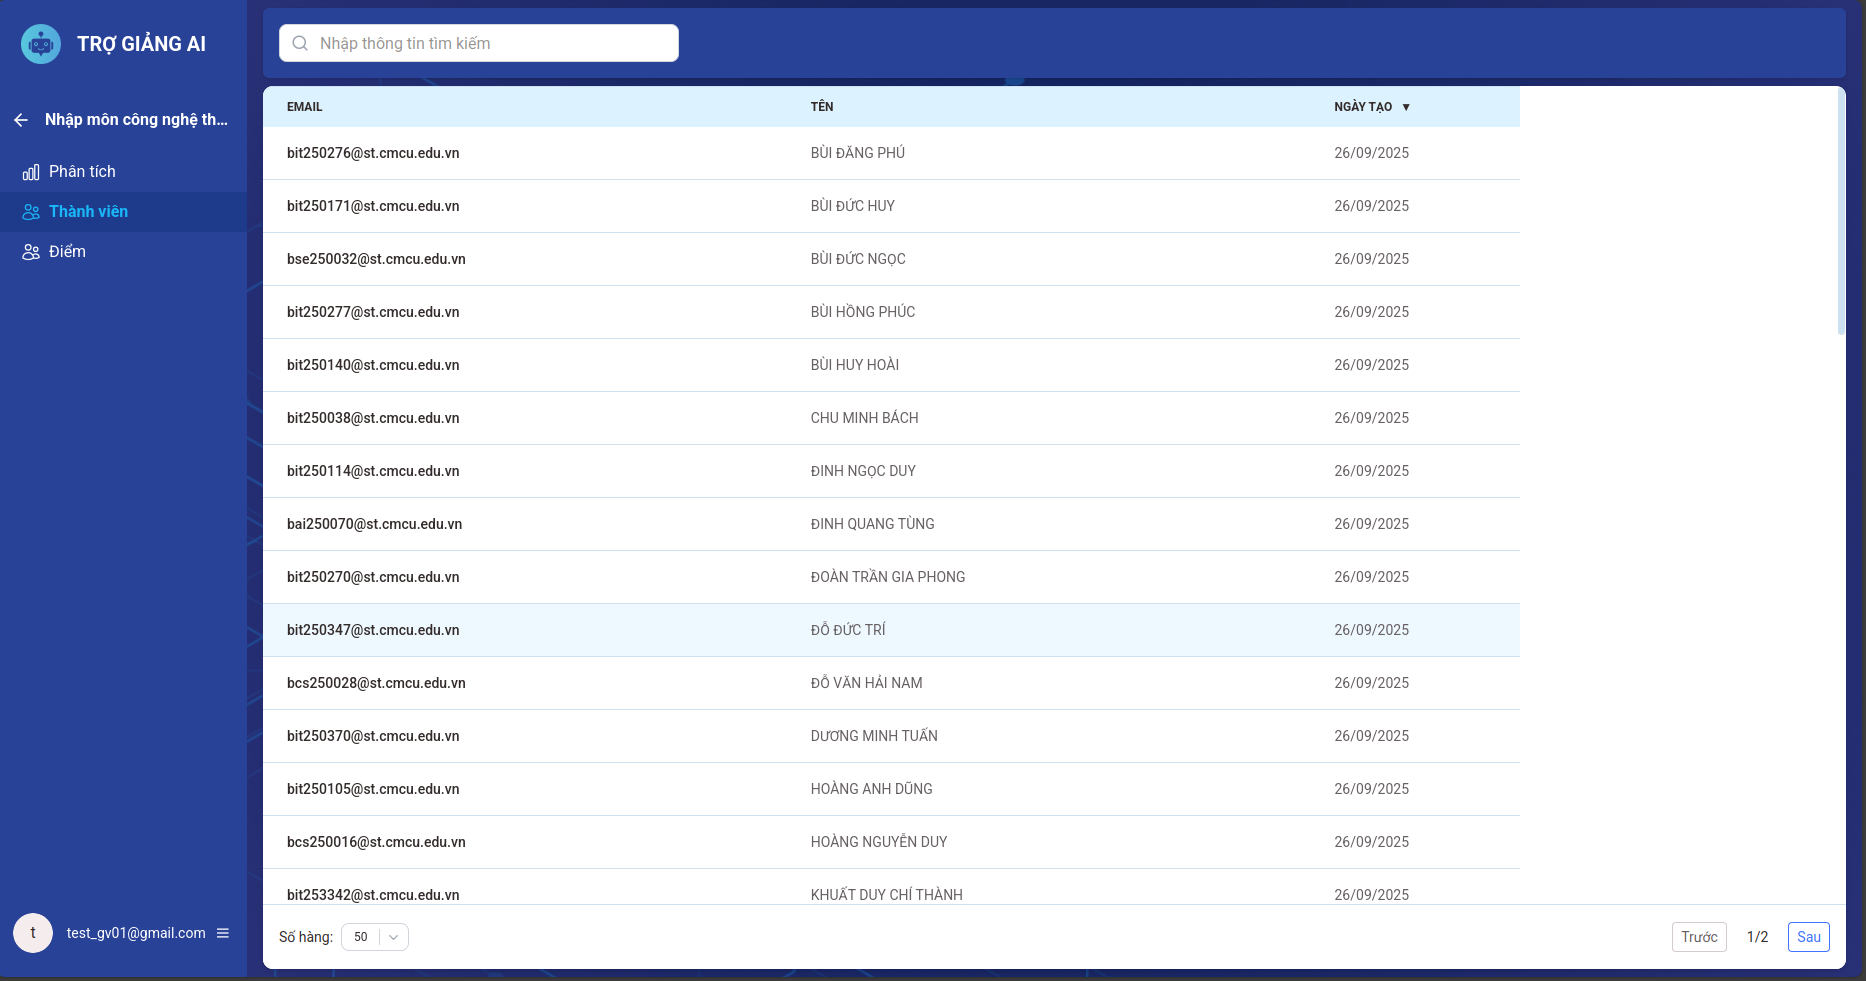
Task: Open the Phân tích menu item
Action: pyautogui.click(x=82, y=172)
